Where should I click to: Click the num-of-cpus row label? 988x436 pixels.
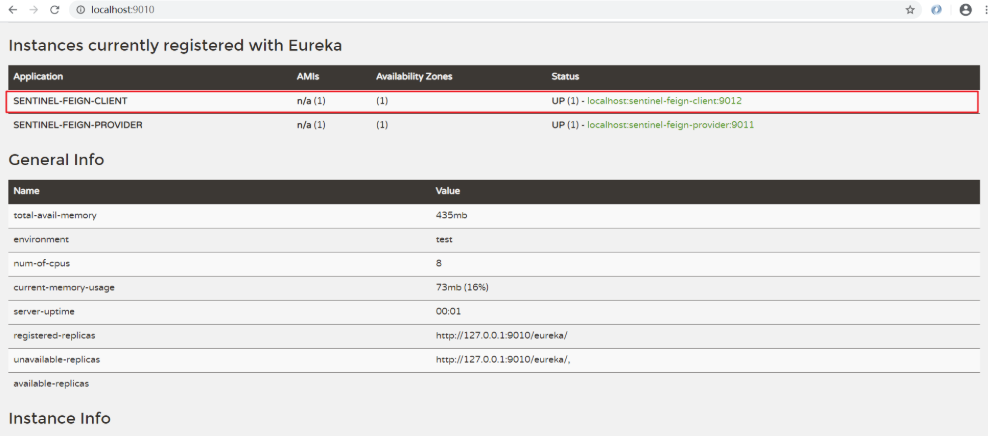42,263
